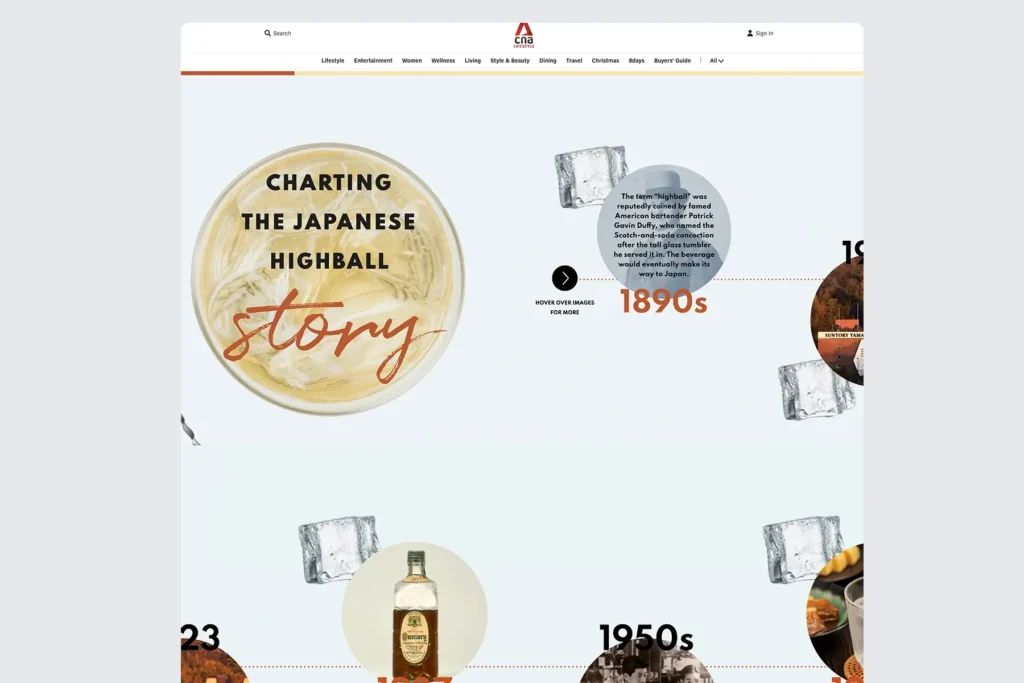1024x683 pixels.
Task: Go to the Entertainment section
Action: pos(373,61)
